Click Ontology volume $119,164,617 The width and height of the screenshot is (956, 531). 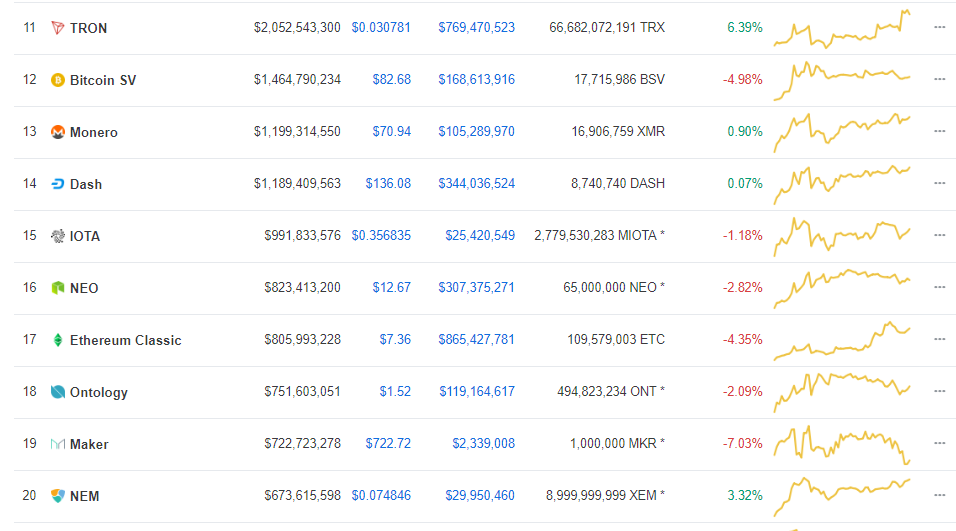point(477,391)
